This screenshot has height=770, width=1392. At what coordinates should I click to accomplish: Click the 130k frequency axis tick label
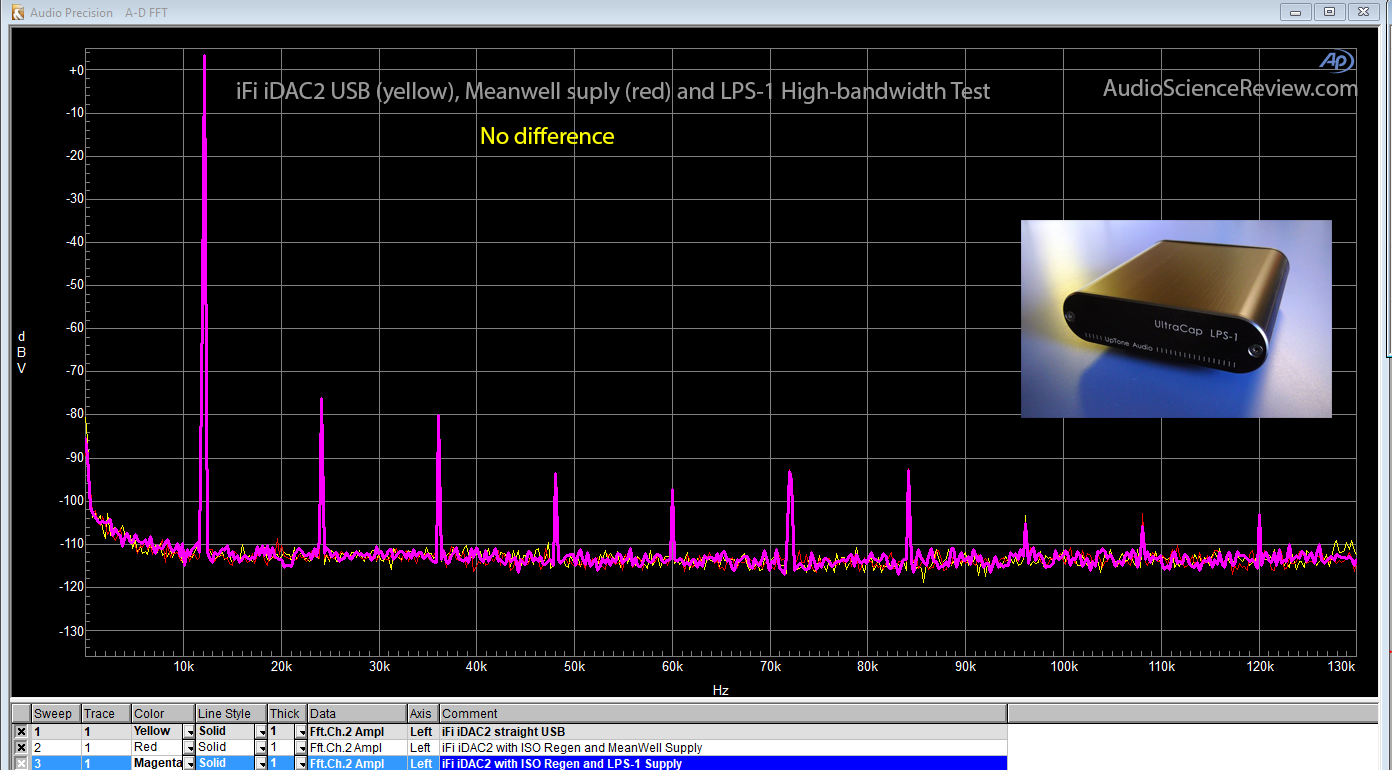point(1340,667)
